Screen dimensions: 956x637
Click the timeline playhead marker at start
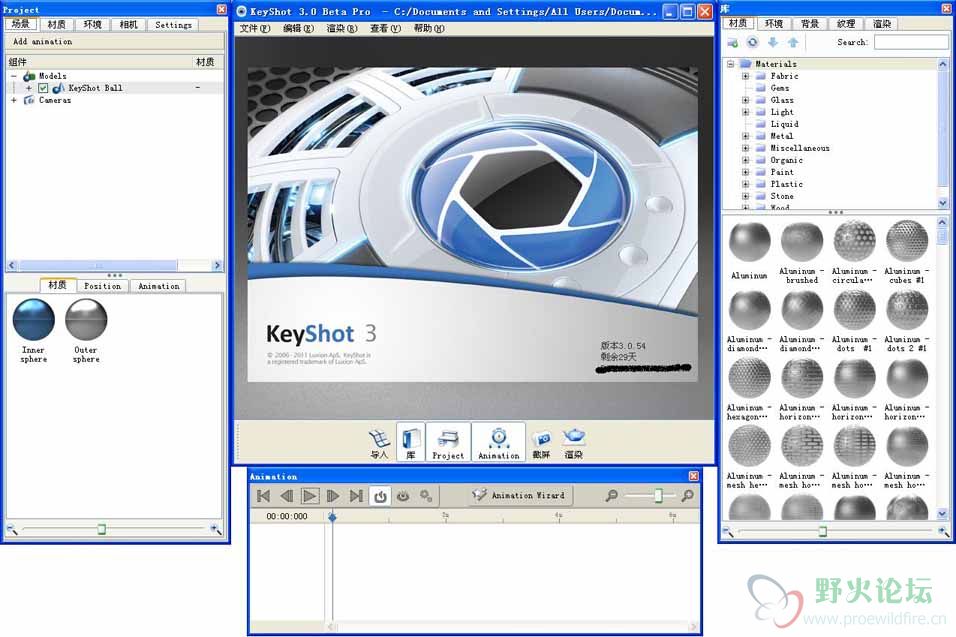pos(332,517)
